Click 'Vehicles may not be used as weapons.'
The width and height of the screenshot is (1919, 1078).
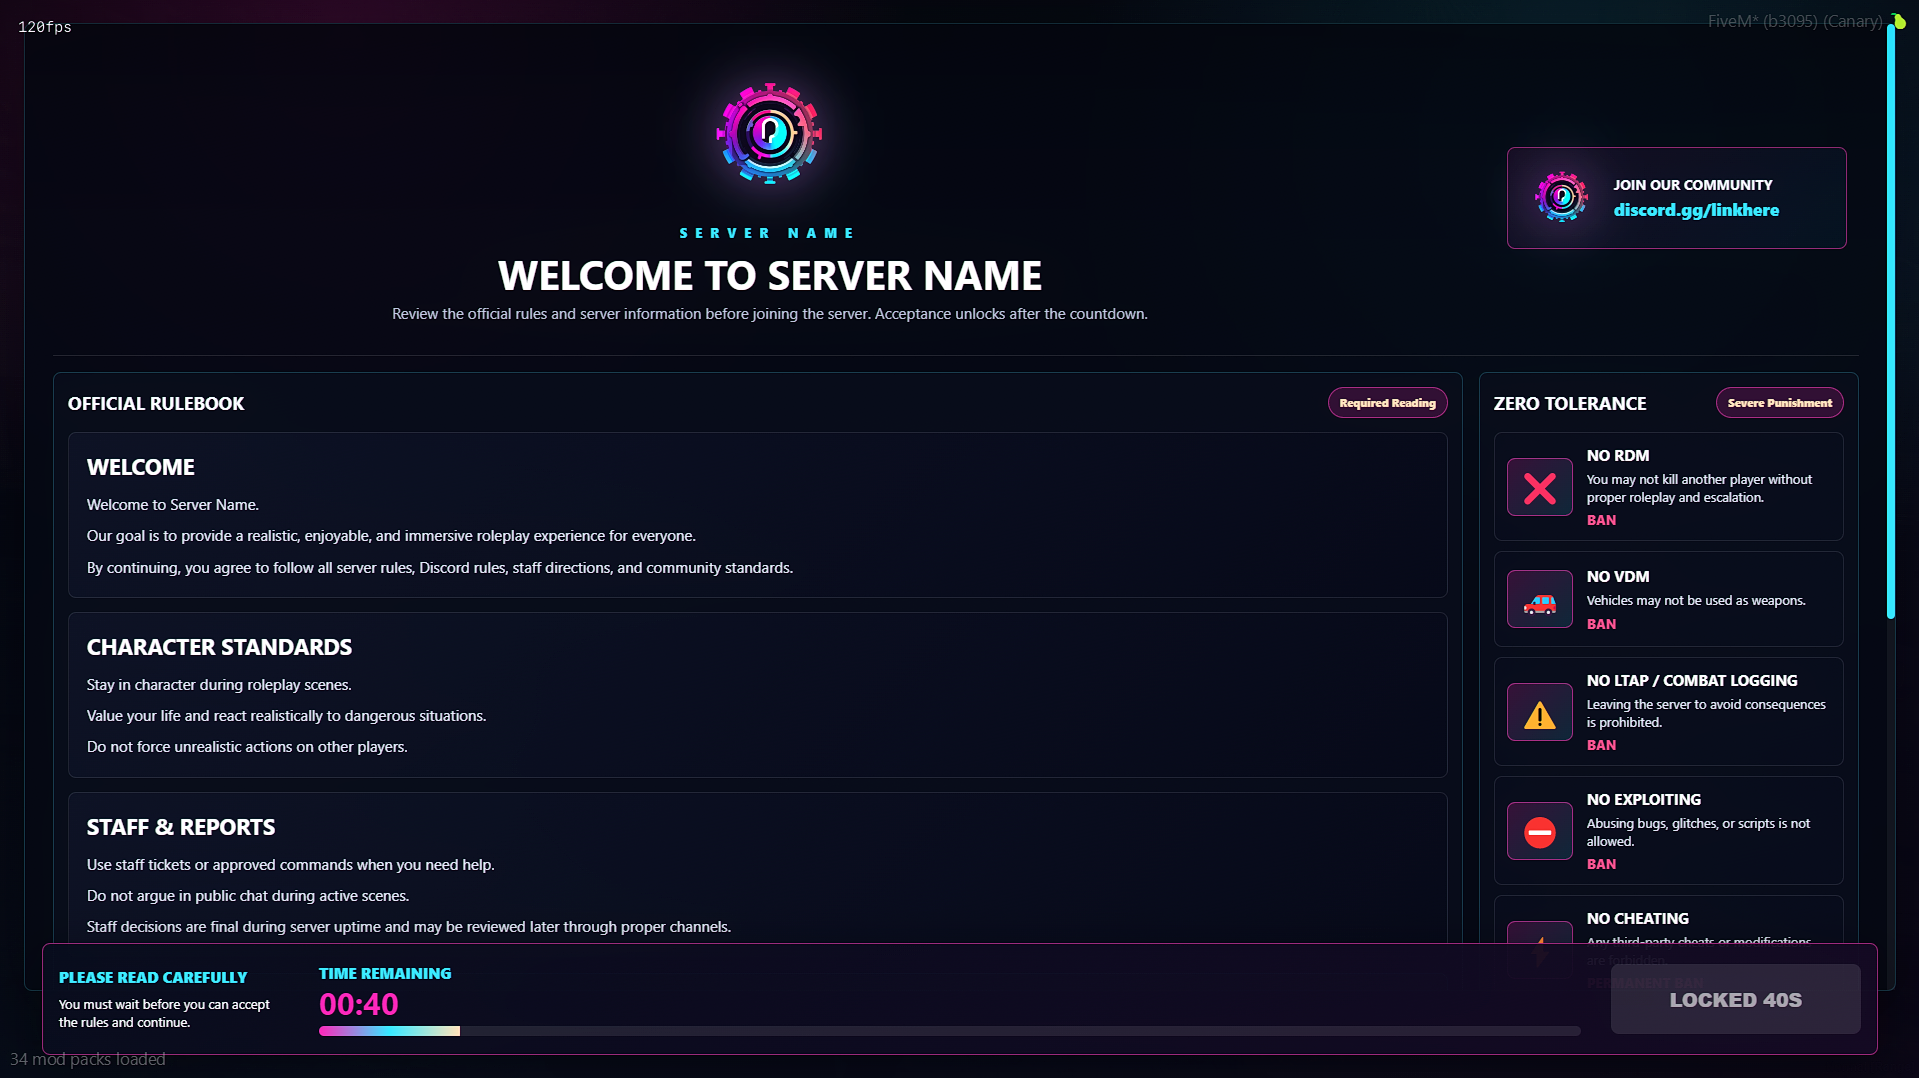click(x=1695, y=600)
